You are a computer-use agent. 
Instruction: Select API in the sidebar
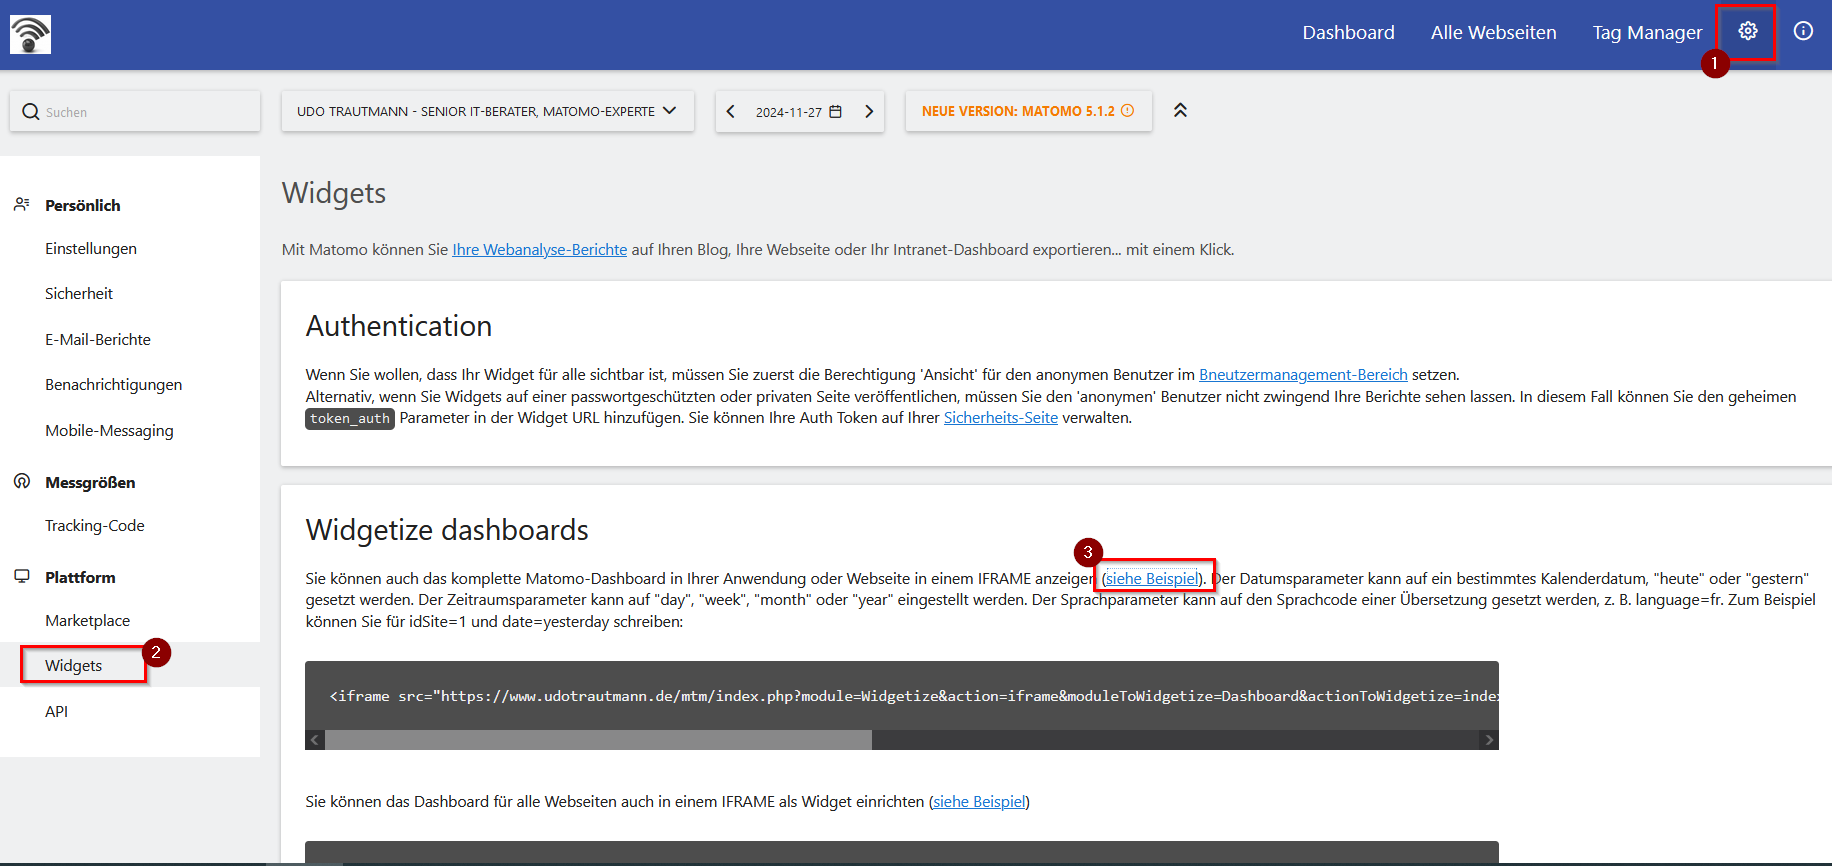tap(56, 711)
